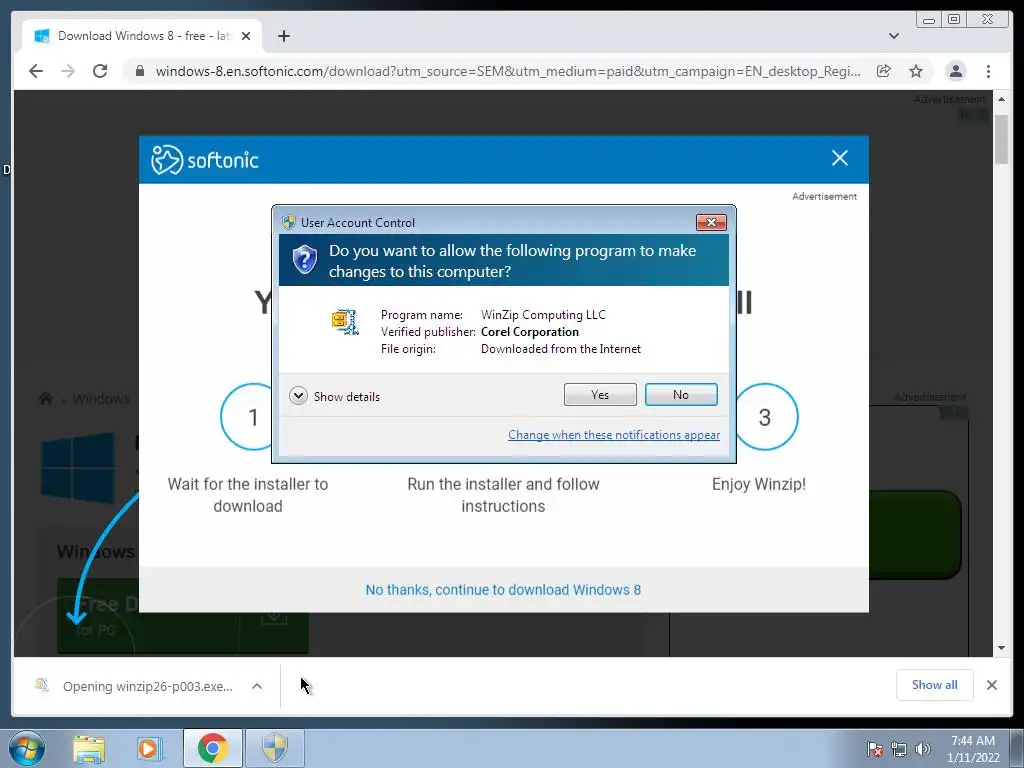Click the 'Enjoy Winzip!' text
This screenshot has width=1024, height=768.
(x=759, y=484)
